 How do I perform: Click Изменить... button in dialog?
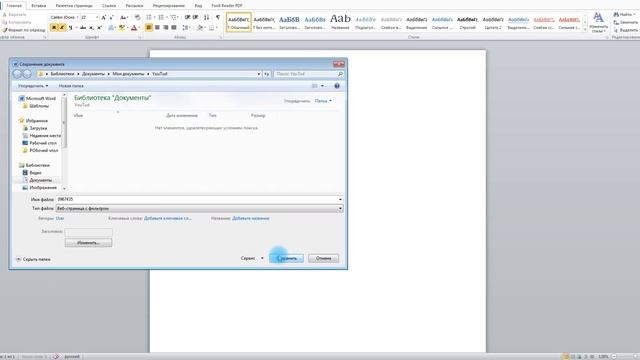click(88, 243)
